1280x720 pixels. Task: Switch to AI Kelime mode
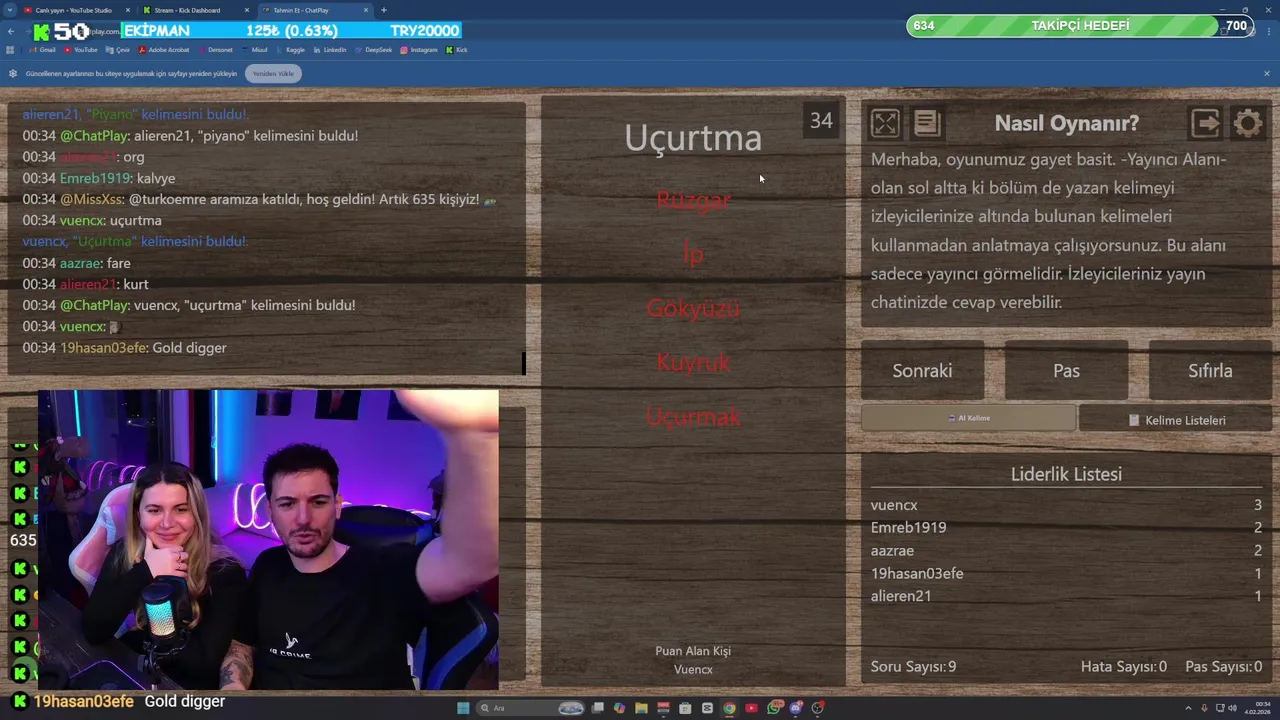tap(968, 418)
